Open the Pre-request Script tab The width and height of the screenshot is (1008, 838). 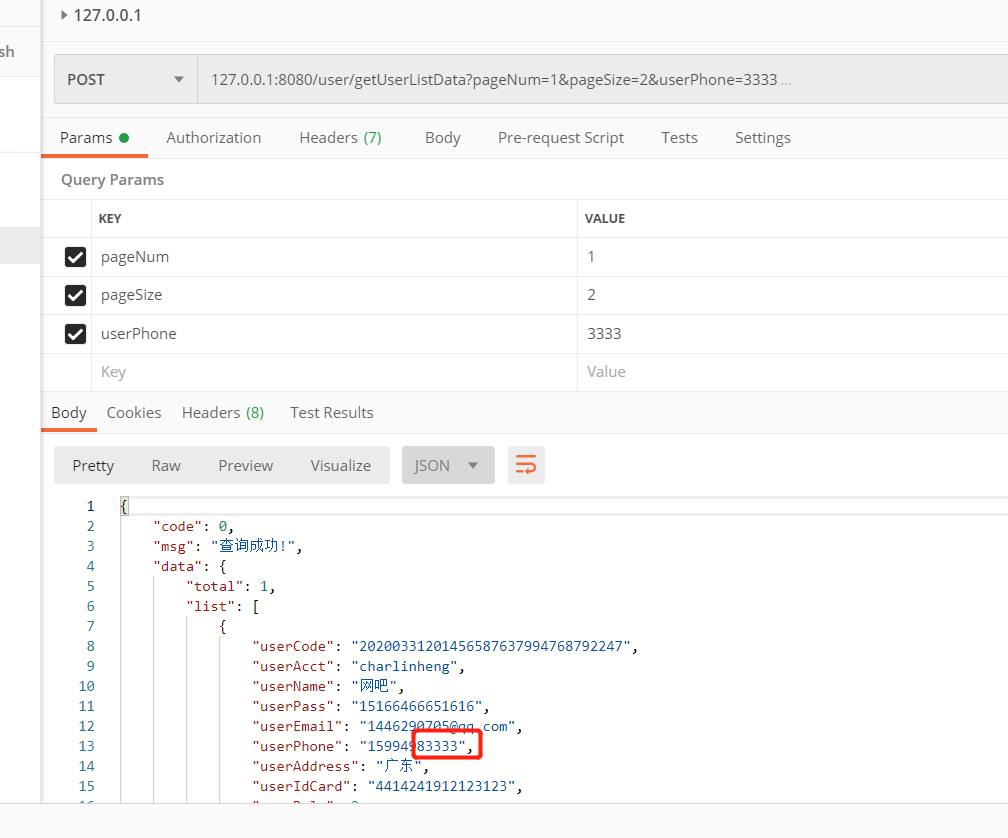(561, 138)
